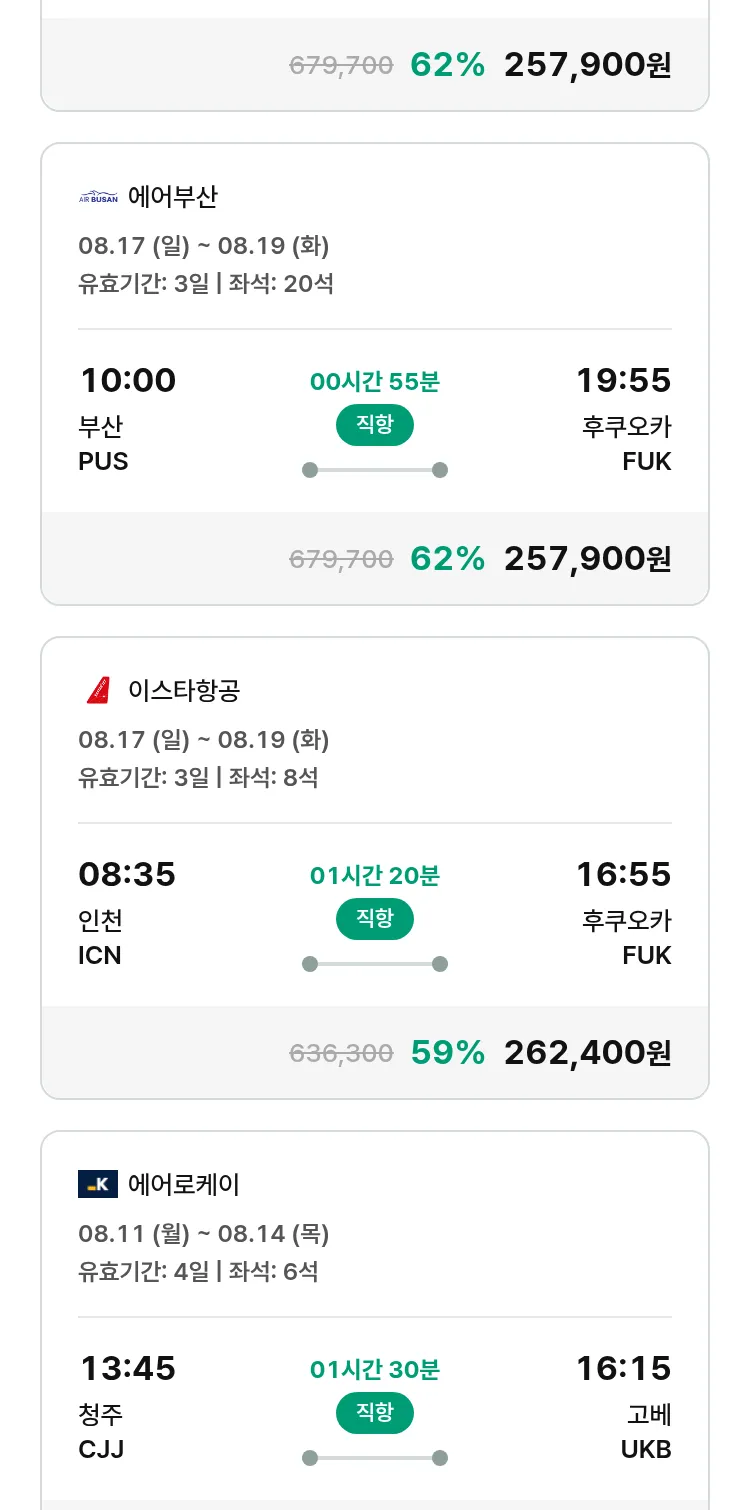The height and width of the screenshot is (1510, 750).
Task: Tap the 직항 badge on Incheon flight
Action: point(374,919)
